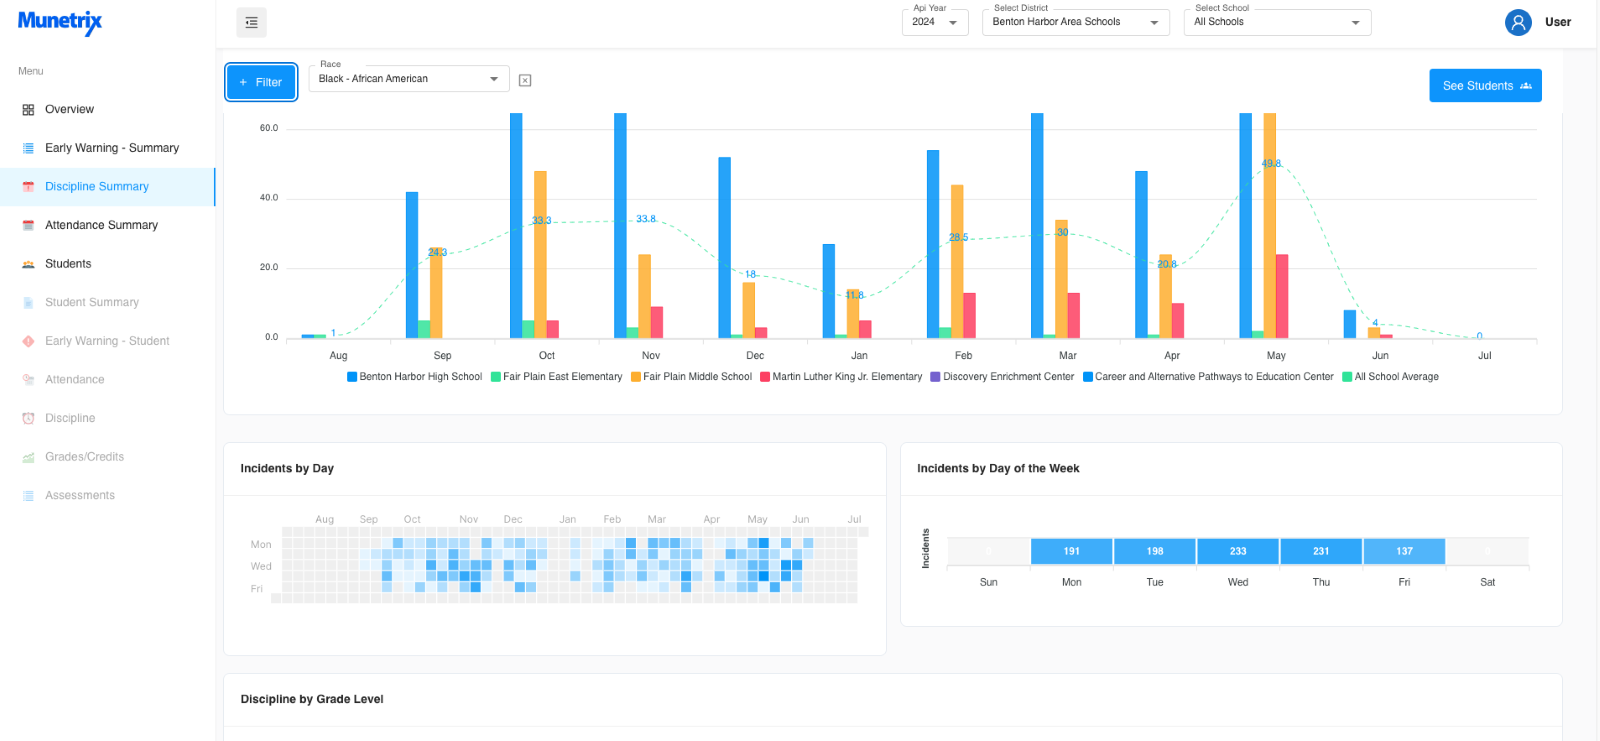The width and height of the screenshot is (1600, 741).
Task: Click the Early Warning - Summary icon
Action: [x=28, y=148]
